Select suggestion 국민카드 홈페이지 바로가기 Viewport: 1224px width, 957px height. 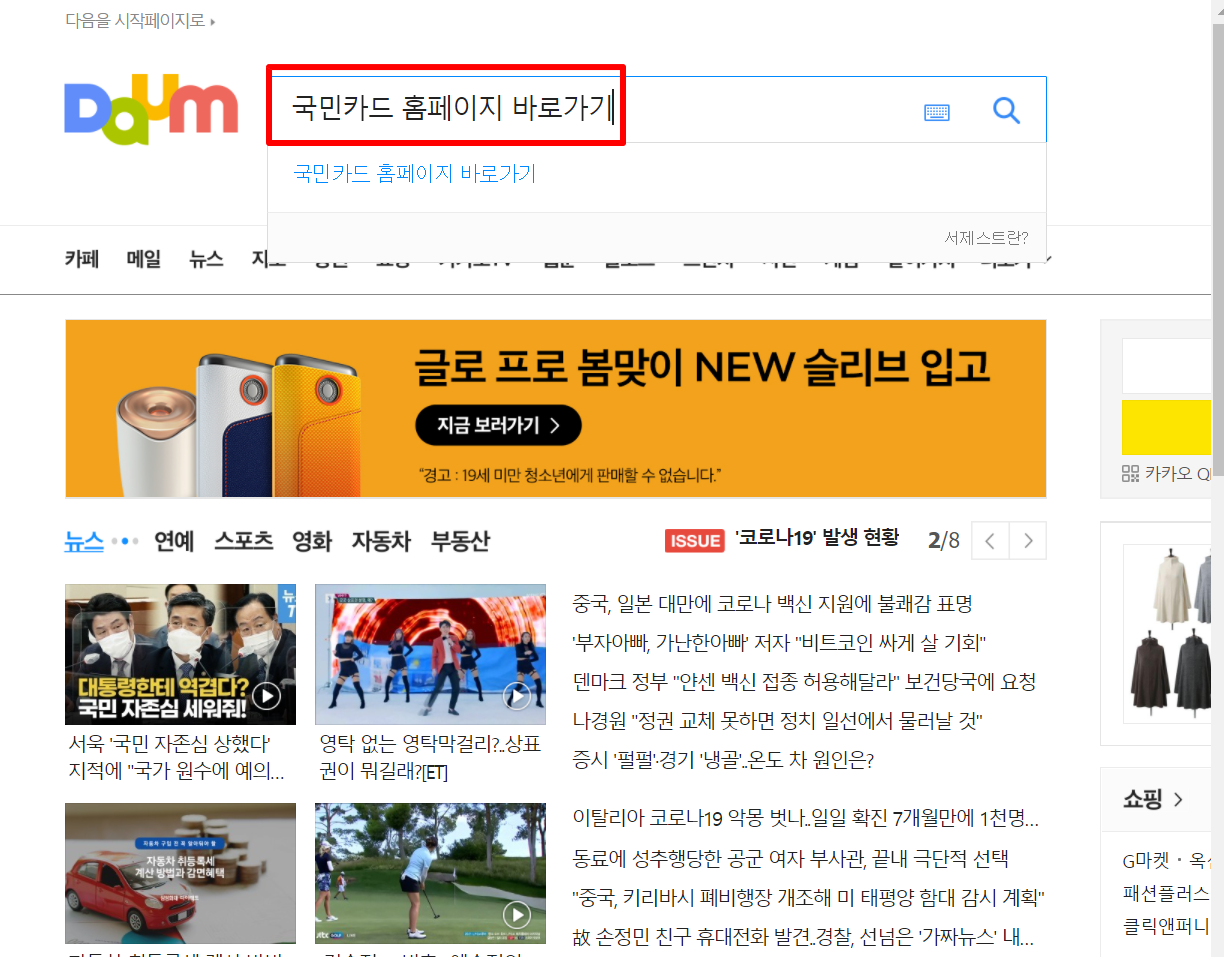click(x=415, y=174)
